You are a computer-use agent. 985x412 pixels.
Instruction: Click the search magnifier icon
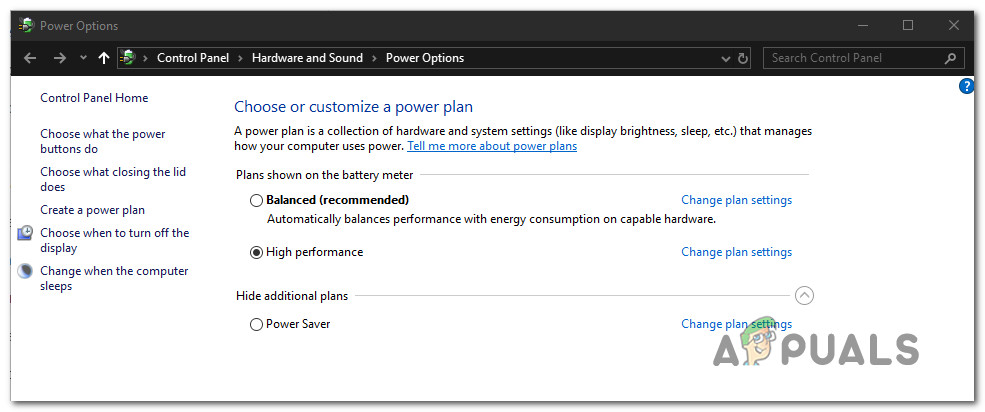[950, 58]
